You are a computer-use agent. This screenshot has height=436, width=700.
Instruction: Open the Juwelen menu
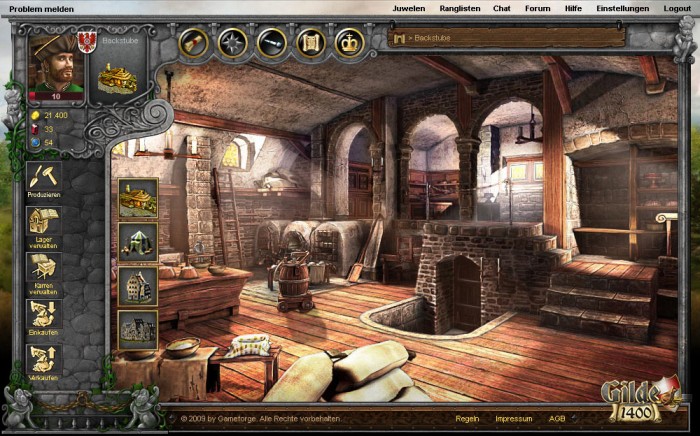coord(409,8)
